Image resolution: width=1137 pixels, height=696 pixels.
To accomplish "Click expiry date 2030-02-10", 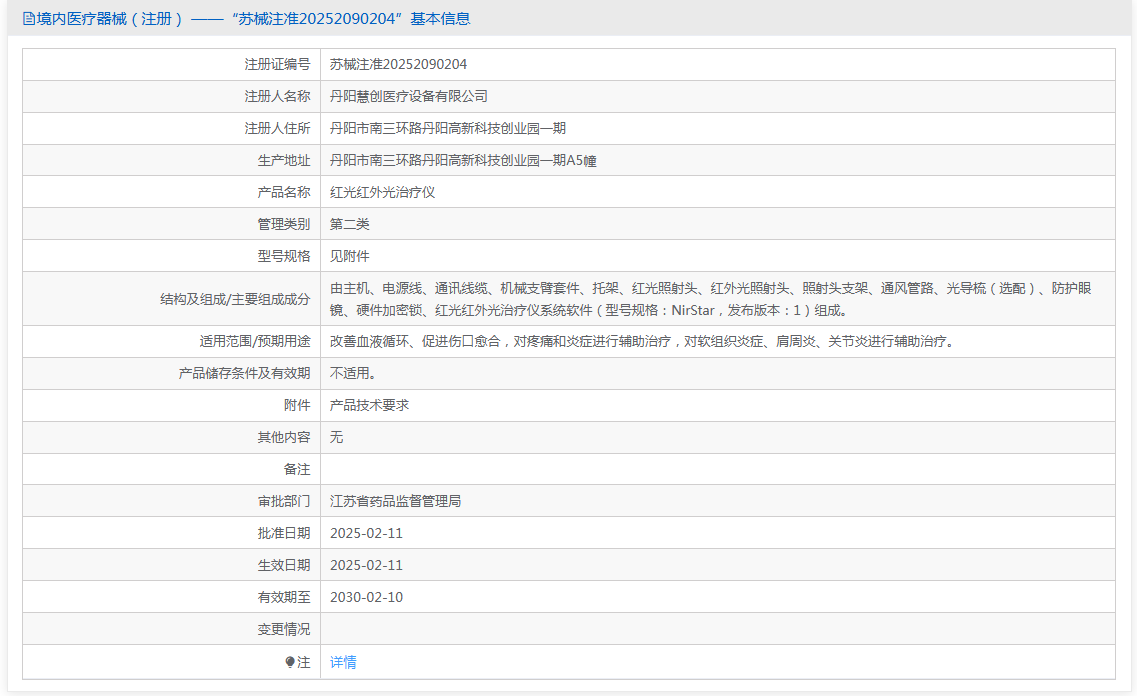I will [366, 597].
